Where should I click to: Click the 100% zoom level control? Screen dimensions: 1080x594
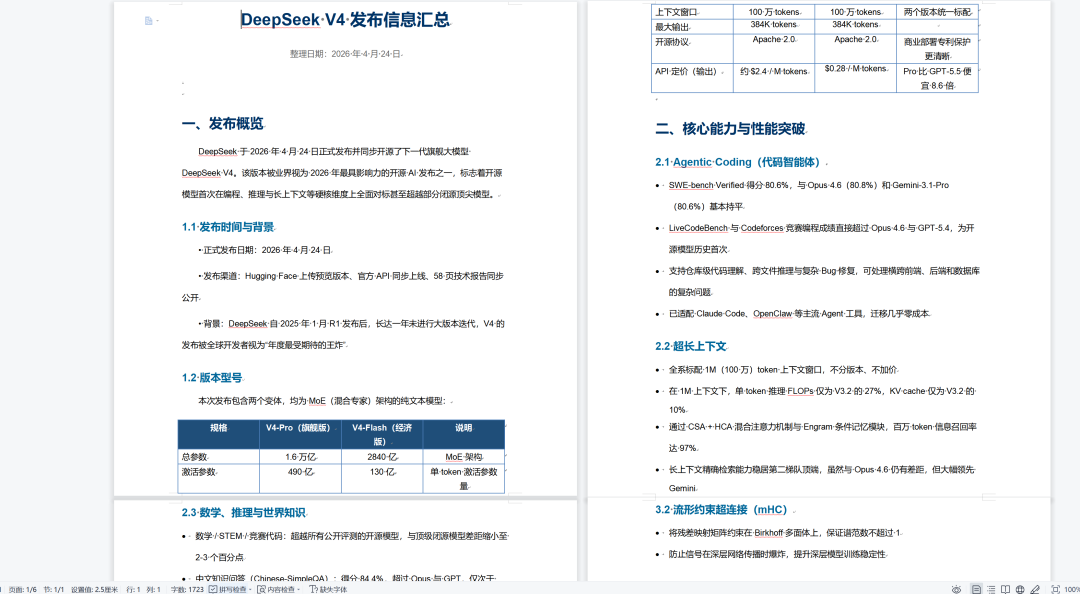[1073, 587]
